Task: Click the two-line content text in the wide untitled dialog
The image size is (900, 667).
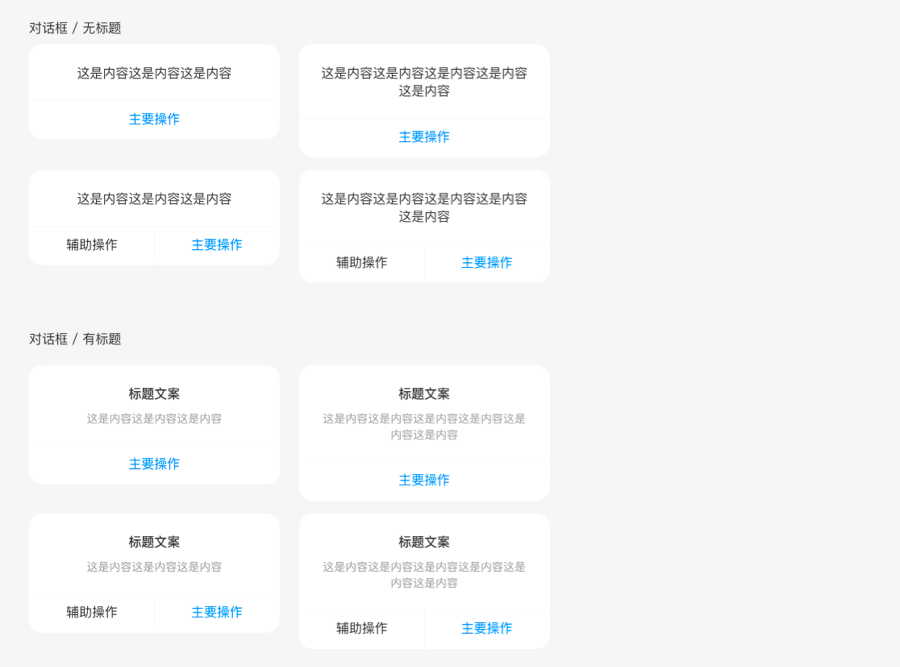Action: pyautogui.click(x=424, y=82)
